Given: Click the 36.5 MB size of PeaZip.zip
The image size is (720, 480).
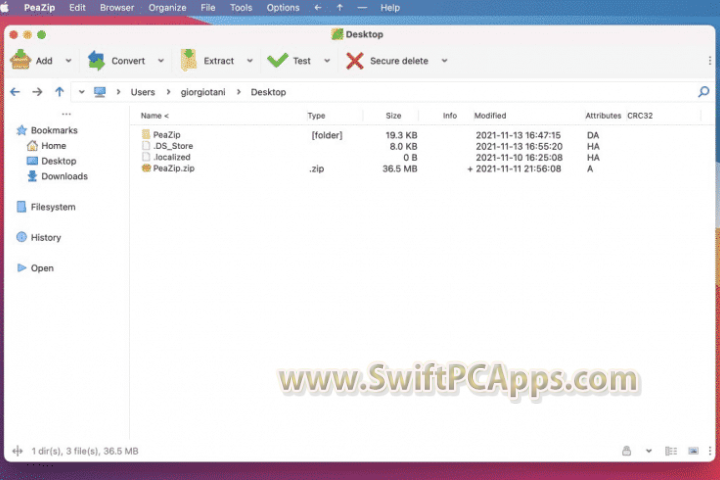Looking at the screenshot, I should (x=400, y=169).
